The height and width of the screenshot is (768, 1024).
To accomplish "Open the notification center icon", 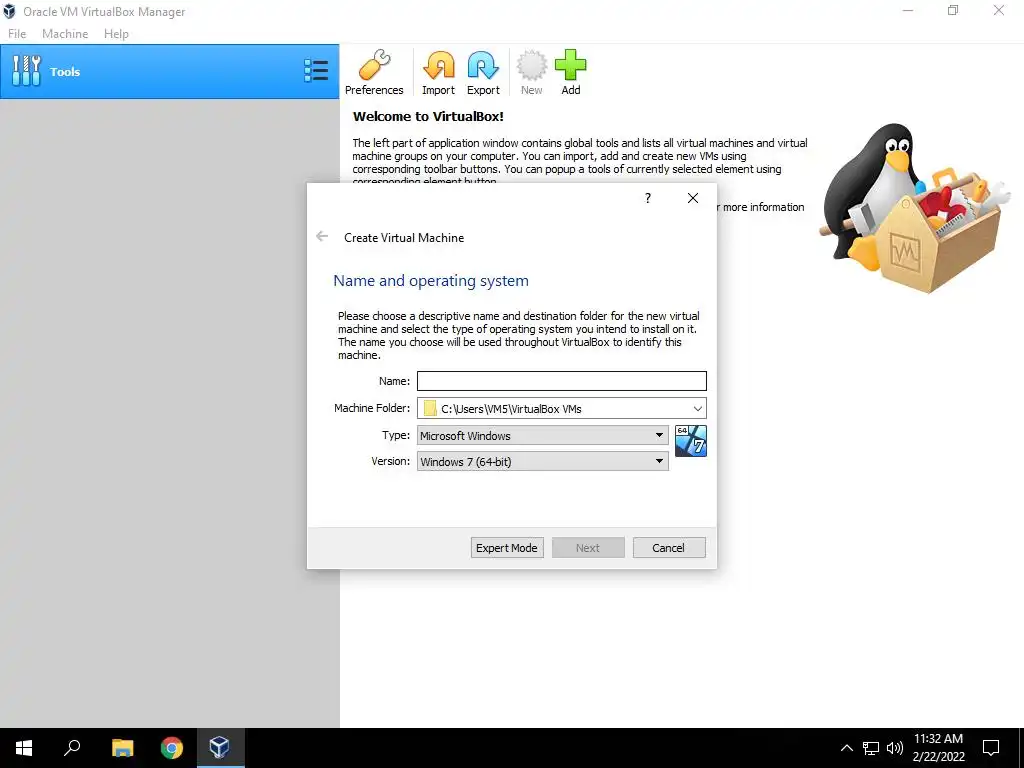I will pyautogui.click(x=991, y=748).
